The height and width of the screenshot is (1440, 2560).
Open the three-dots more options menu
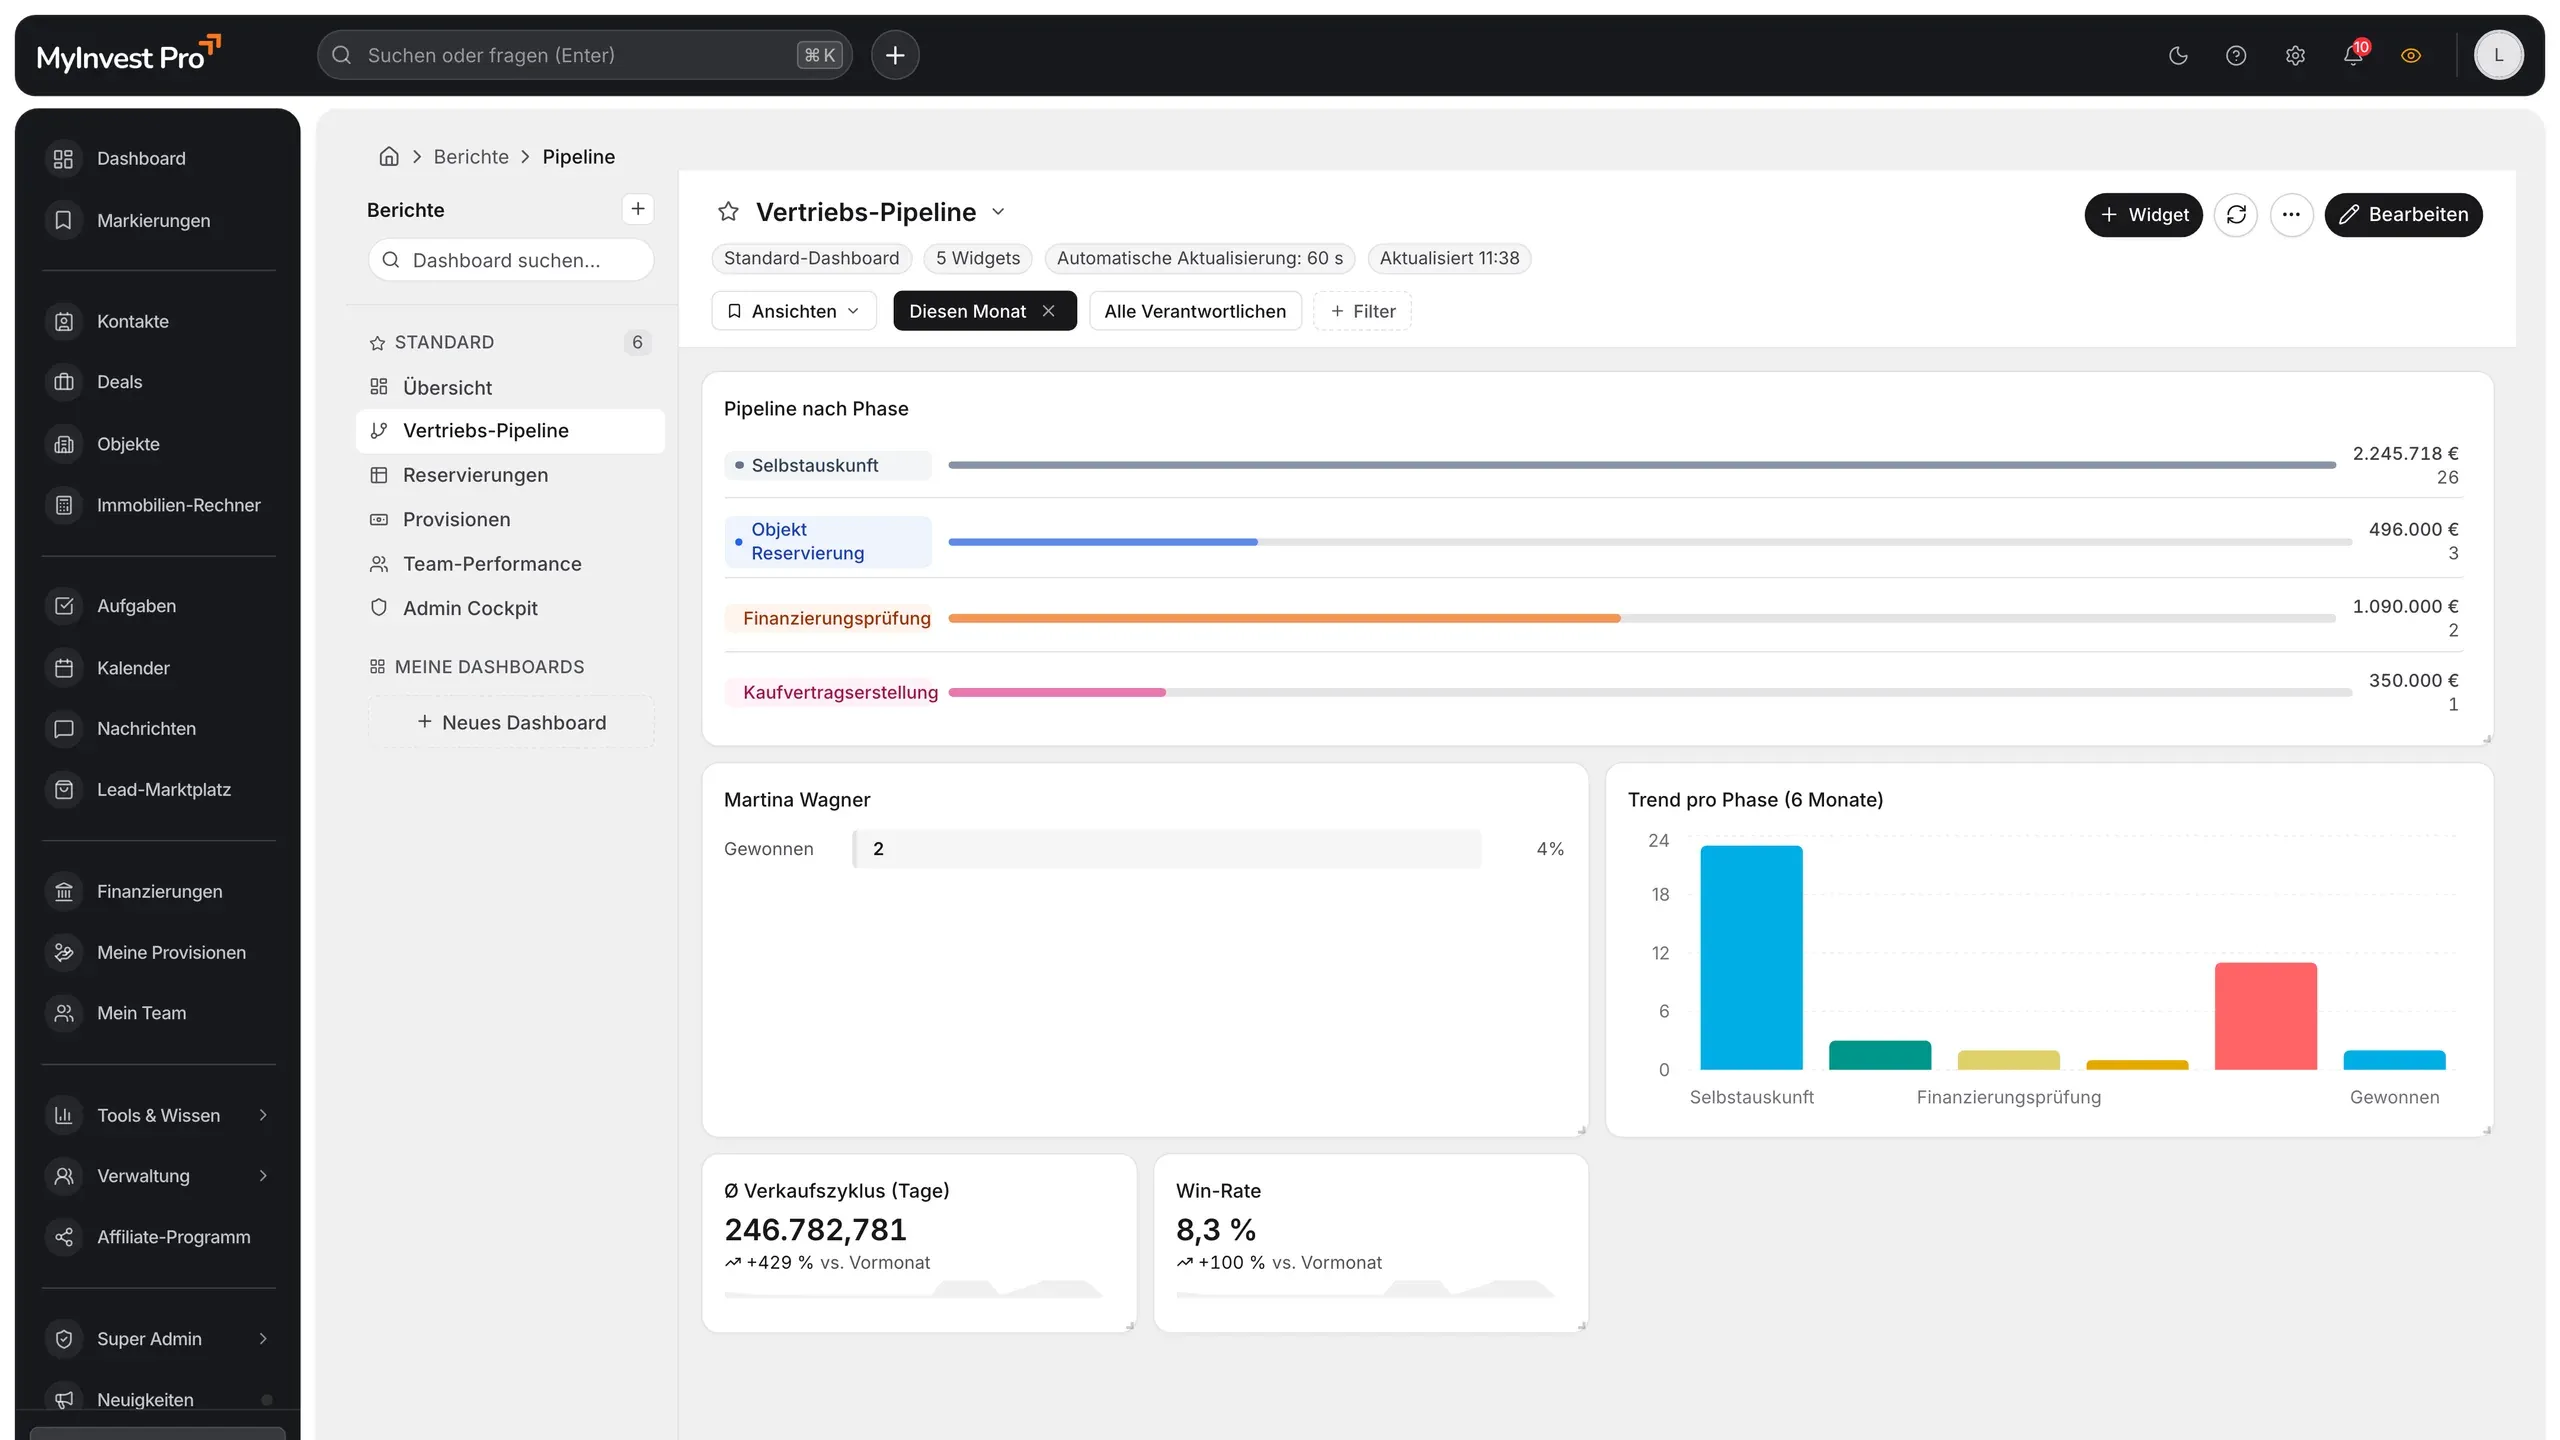[x=2291, y=215]
